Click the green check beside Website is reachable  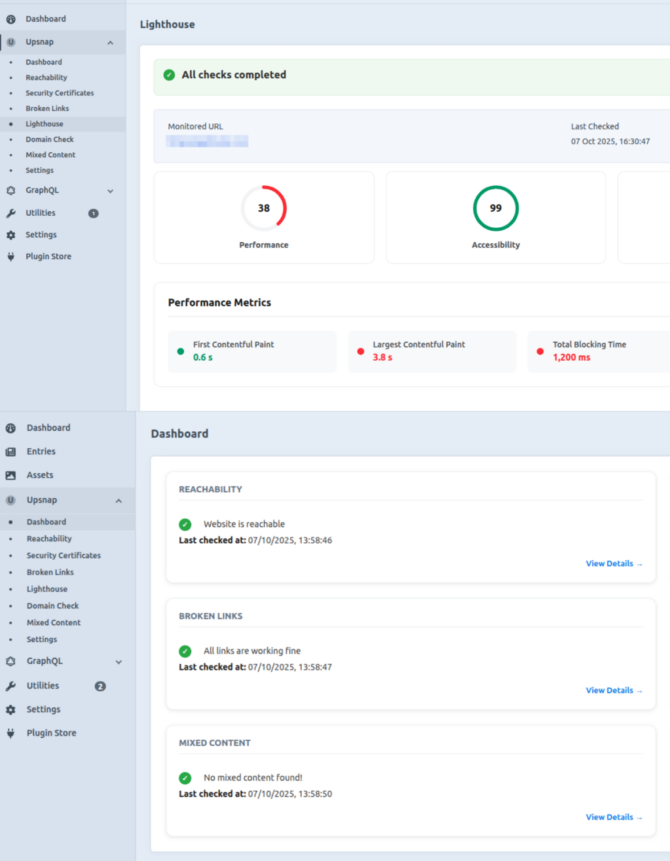185,524
